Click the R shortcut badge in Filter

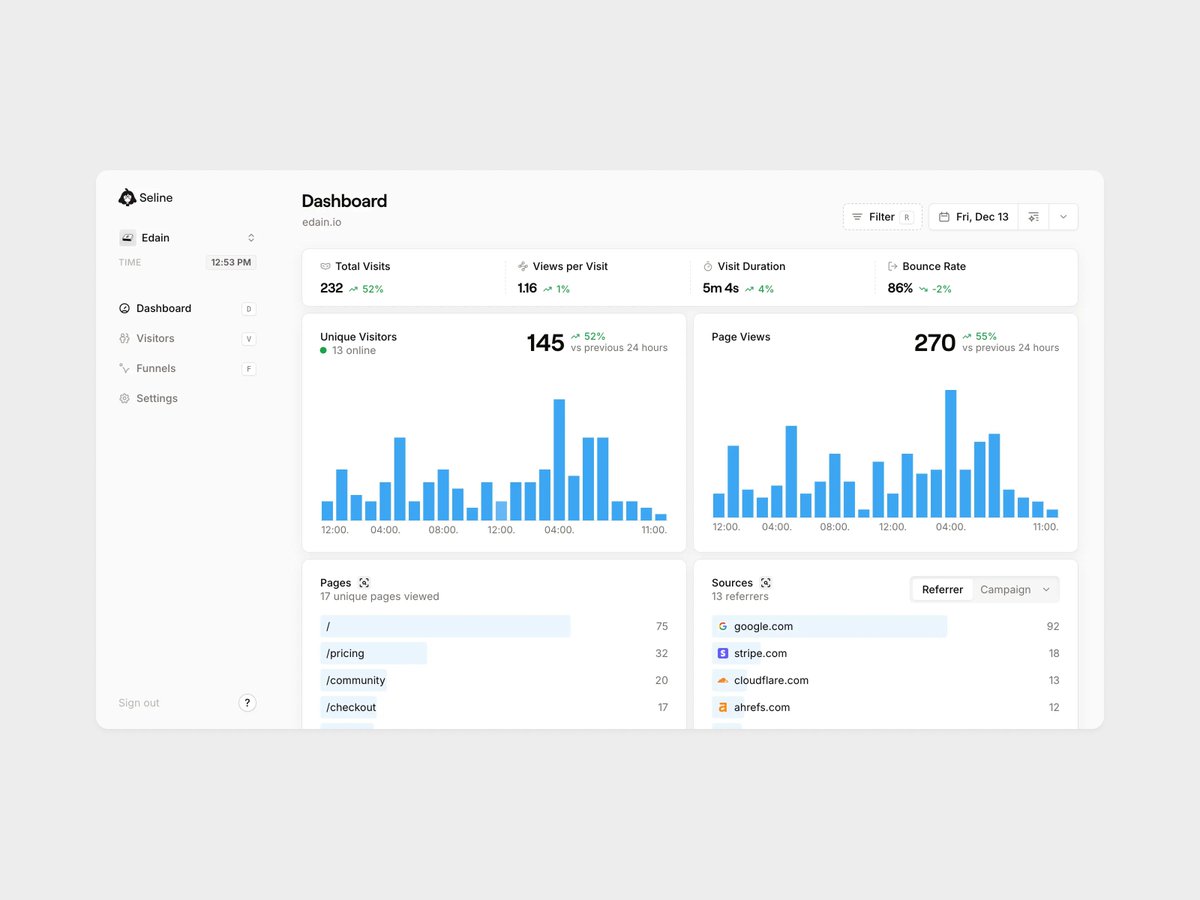[907, 217]
